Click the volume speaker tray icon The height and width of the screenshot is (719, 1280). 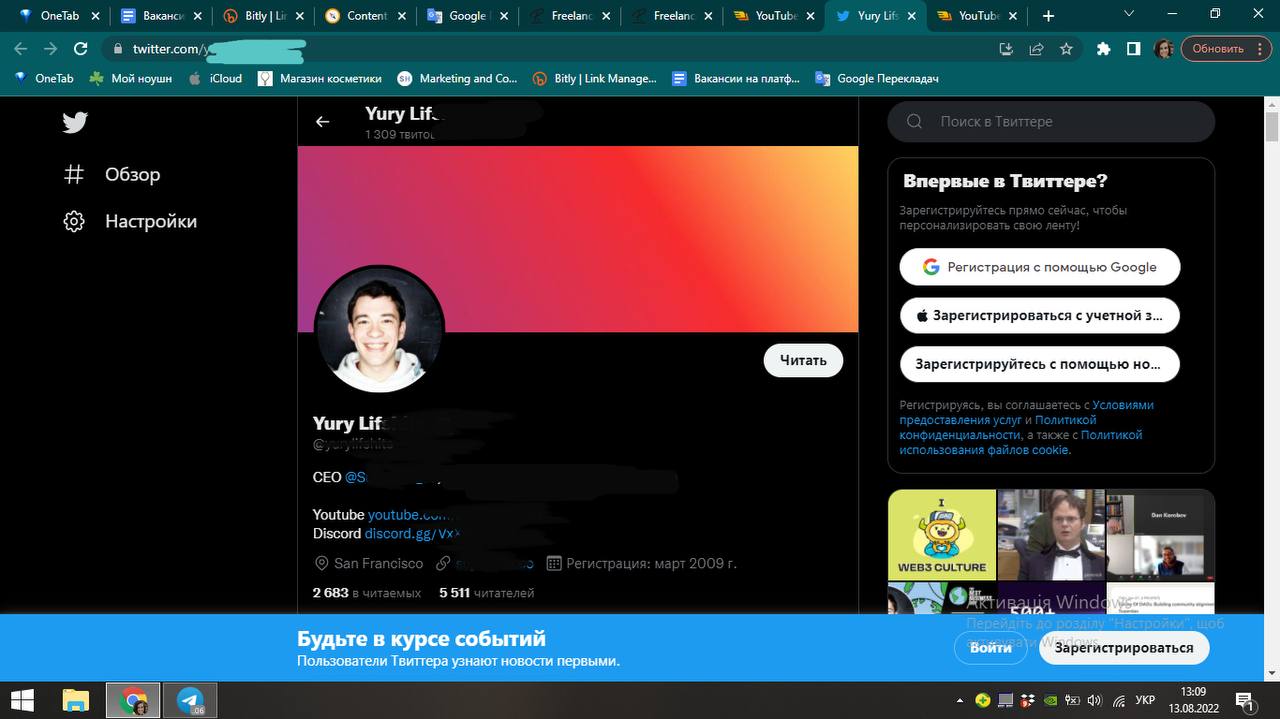pos(1094,700)
